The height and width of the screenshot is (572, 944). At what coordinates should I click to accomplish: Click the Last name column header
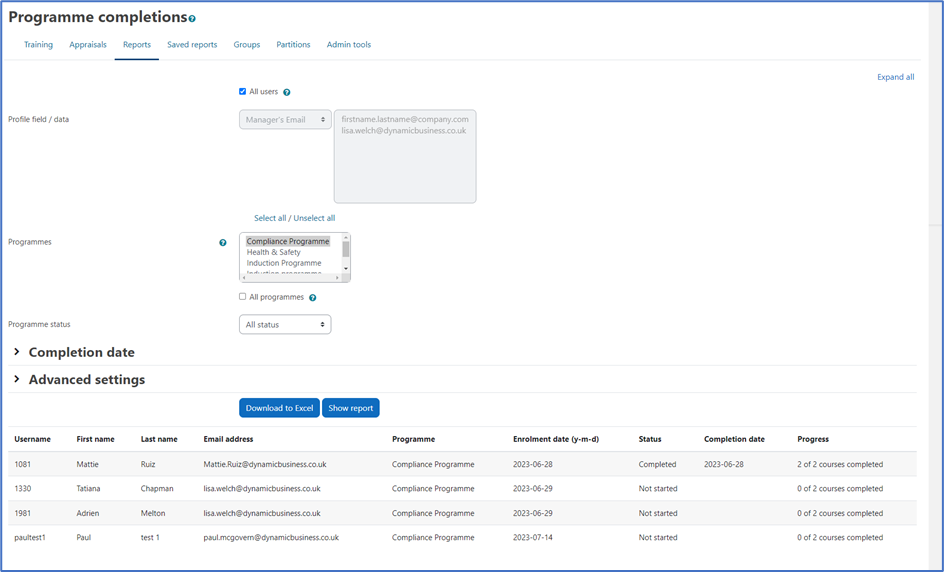coord(159,440)
